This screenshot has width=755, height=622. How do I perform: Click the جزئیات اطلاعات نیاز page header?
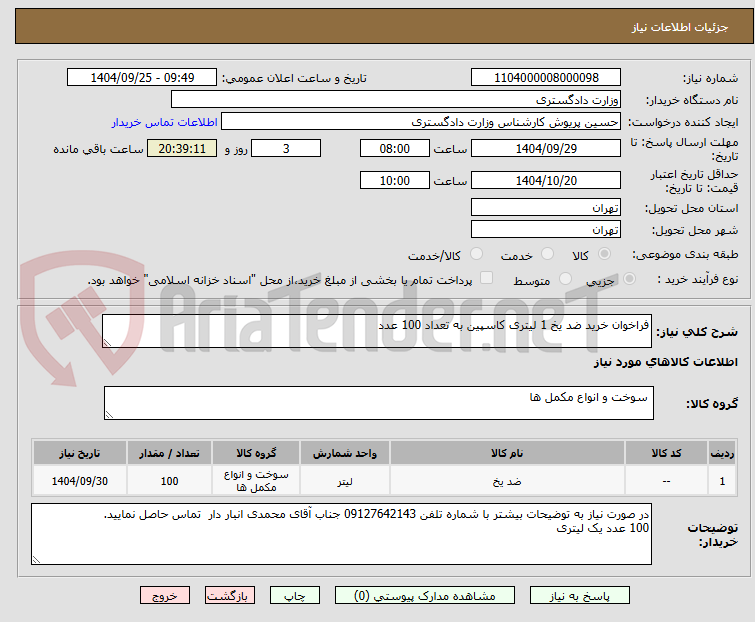[x=680, y=27]
